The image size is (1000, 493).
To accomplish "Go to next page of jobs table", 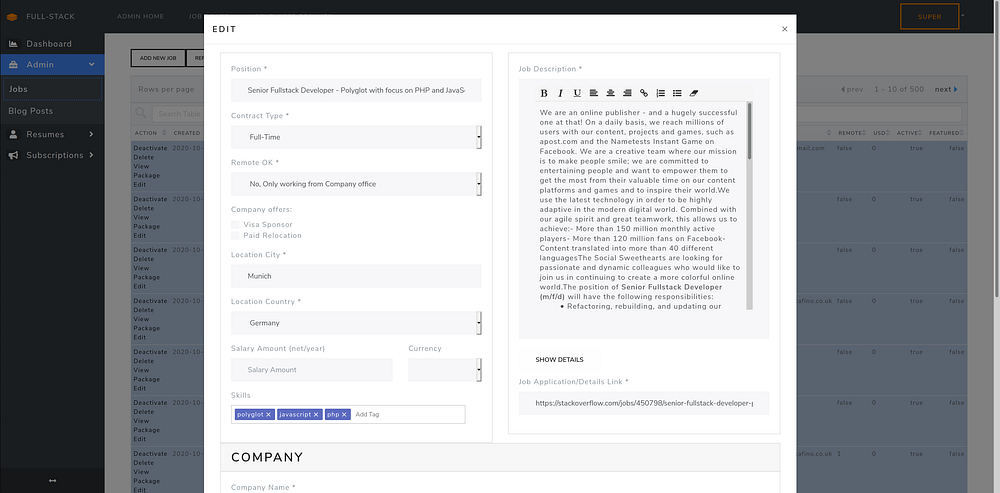I will tap(946, 89).
